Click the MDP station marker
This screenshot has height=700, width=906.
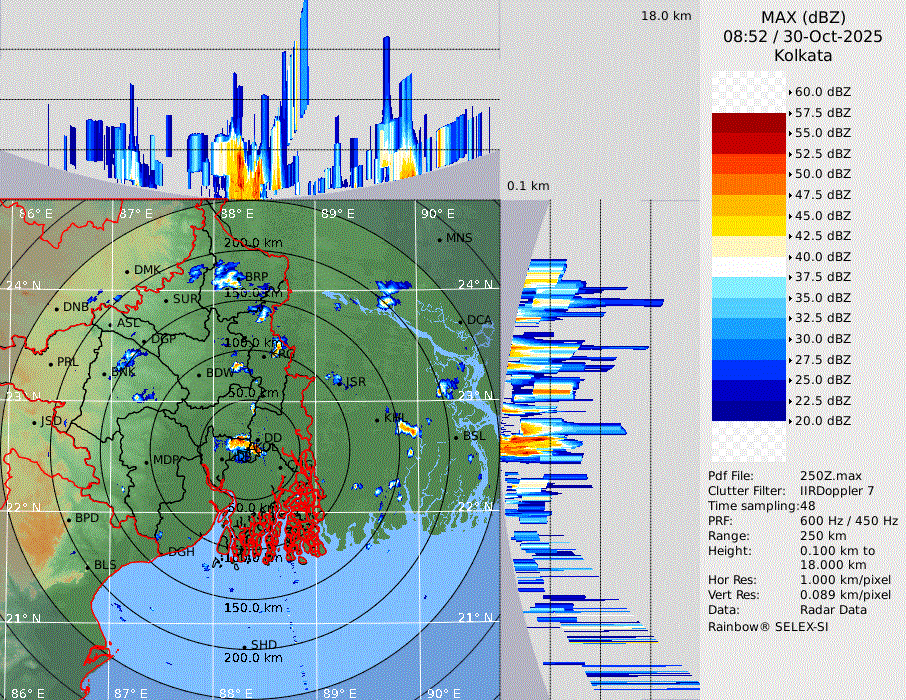(x=147, y=461)
